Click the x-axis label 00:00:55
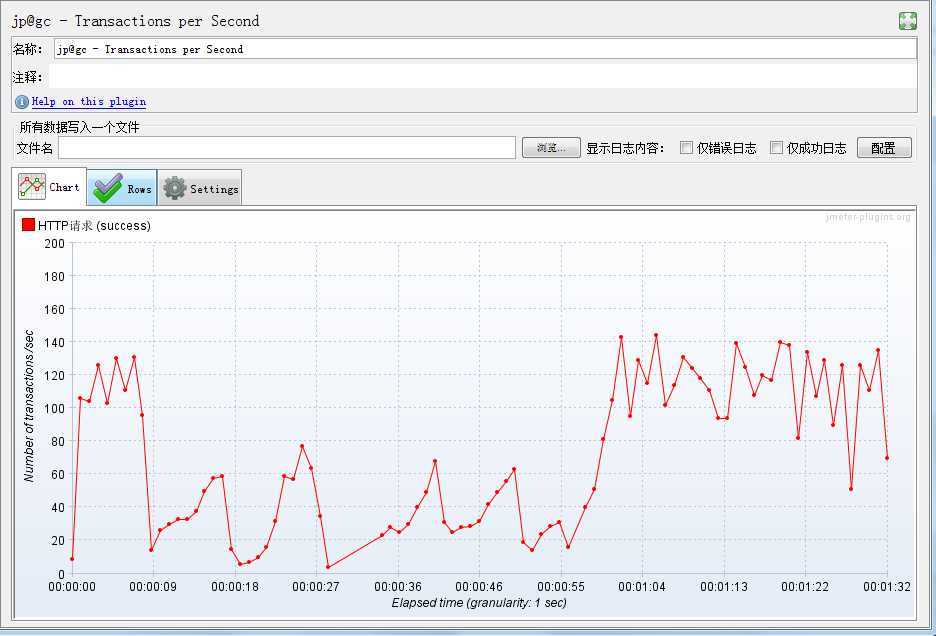936x636 pixels. (561, 586)
